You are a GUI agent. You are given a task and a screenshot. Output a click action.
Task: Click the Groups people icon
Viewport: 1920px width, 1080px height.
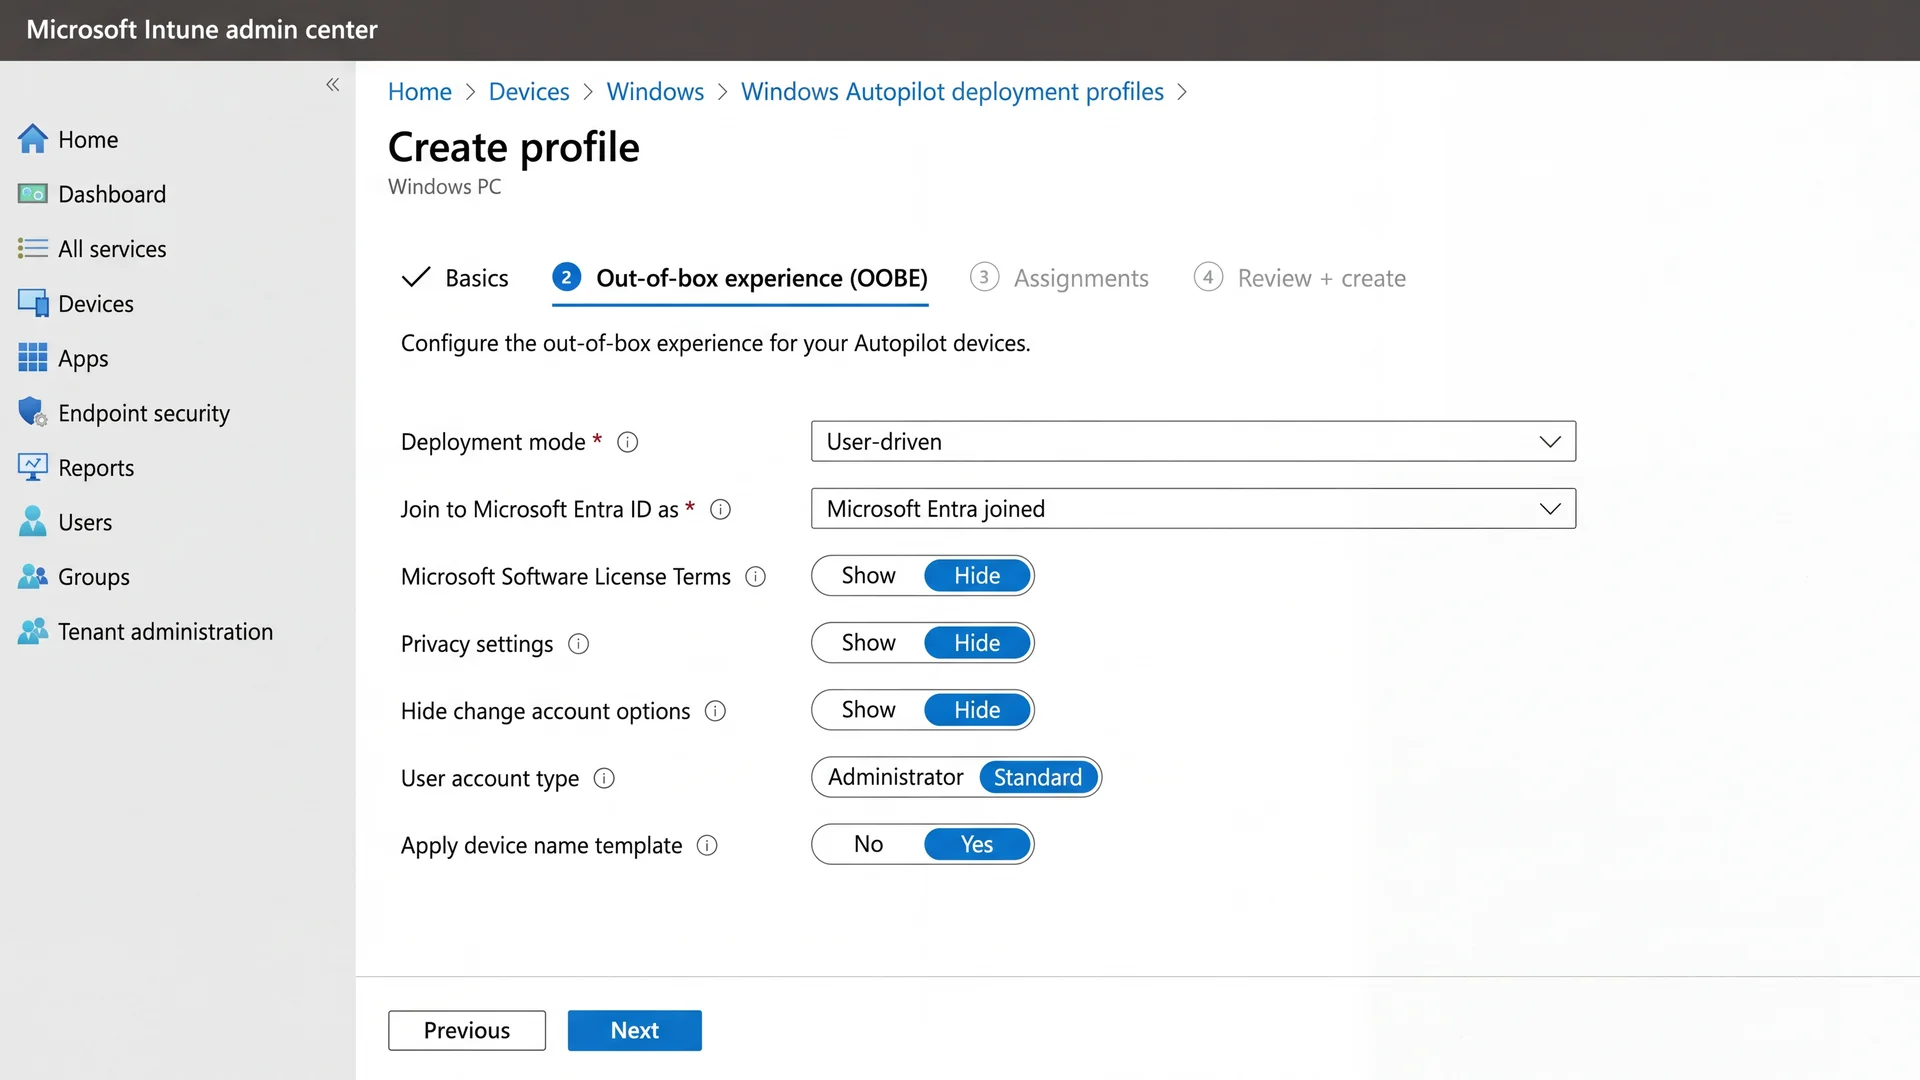click(32, 576)
